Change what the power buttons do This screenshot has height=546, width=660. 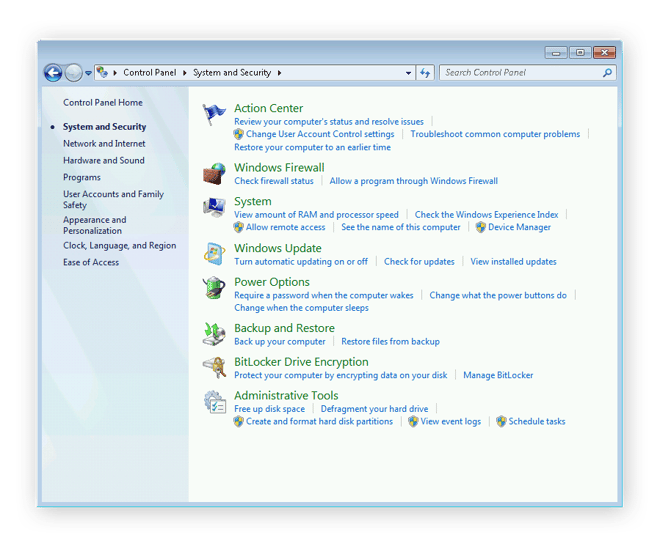(498, 296)
